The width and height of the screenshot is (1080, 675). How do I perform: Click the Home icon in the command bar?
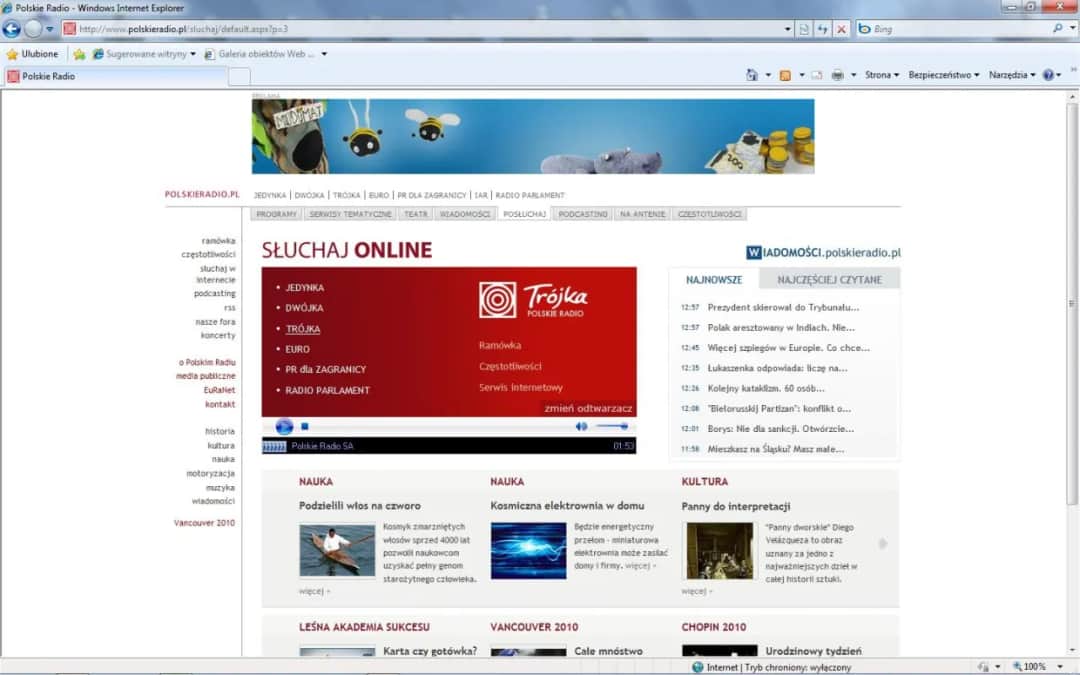point(751,73)
